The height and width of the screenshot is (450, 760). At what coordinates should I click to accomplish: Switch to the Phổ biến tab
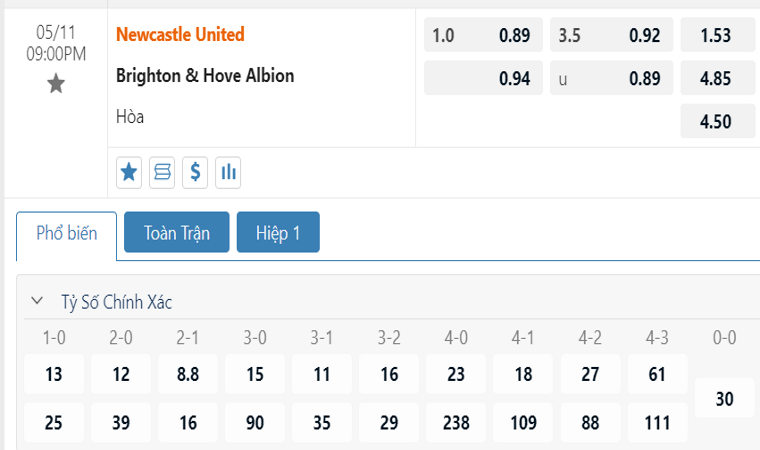pos(67,233)
